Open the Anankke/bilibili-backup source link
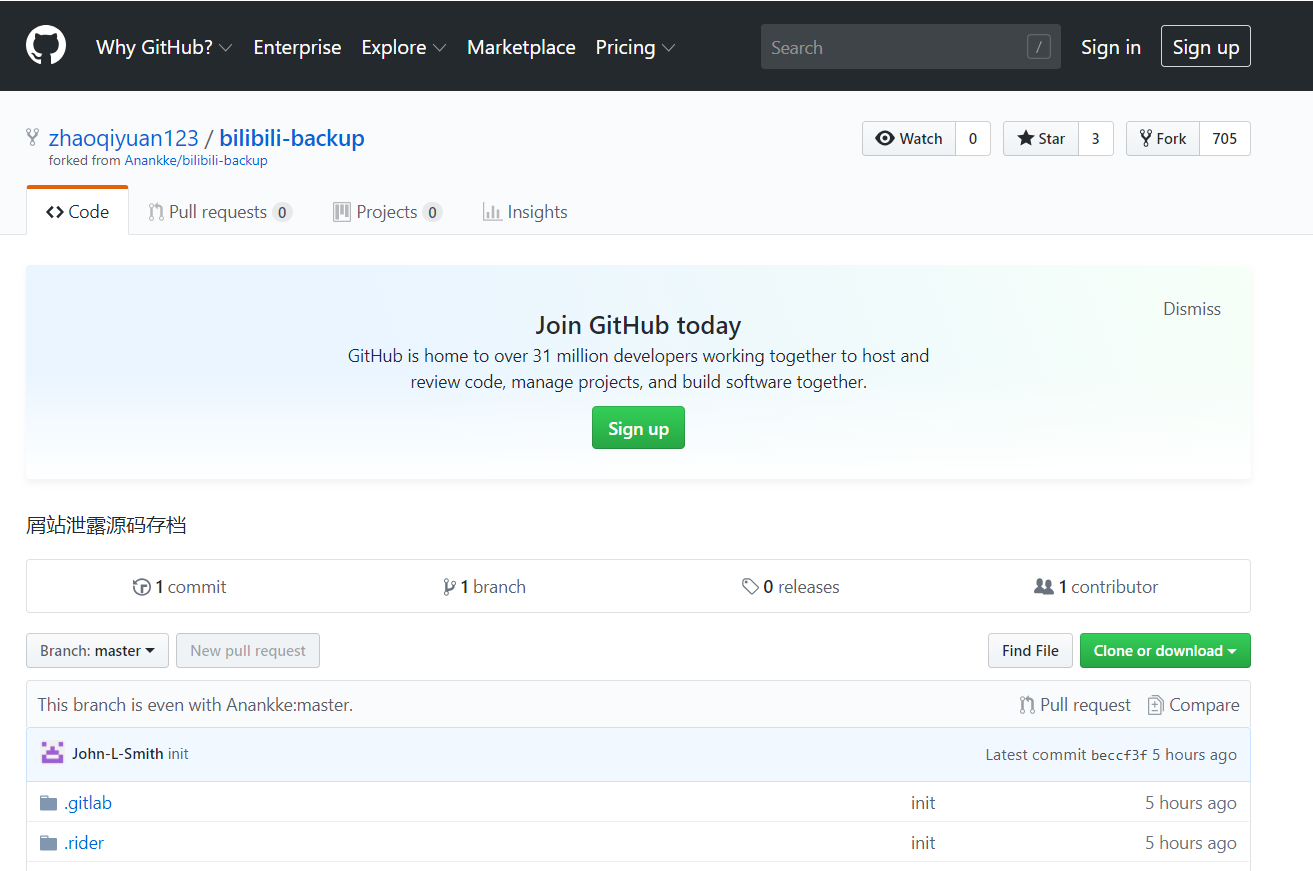The height and width of the screenshot is (871, 1313). point(196,160)
